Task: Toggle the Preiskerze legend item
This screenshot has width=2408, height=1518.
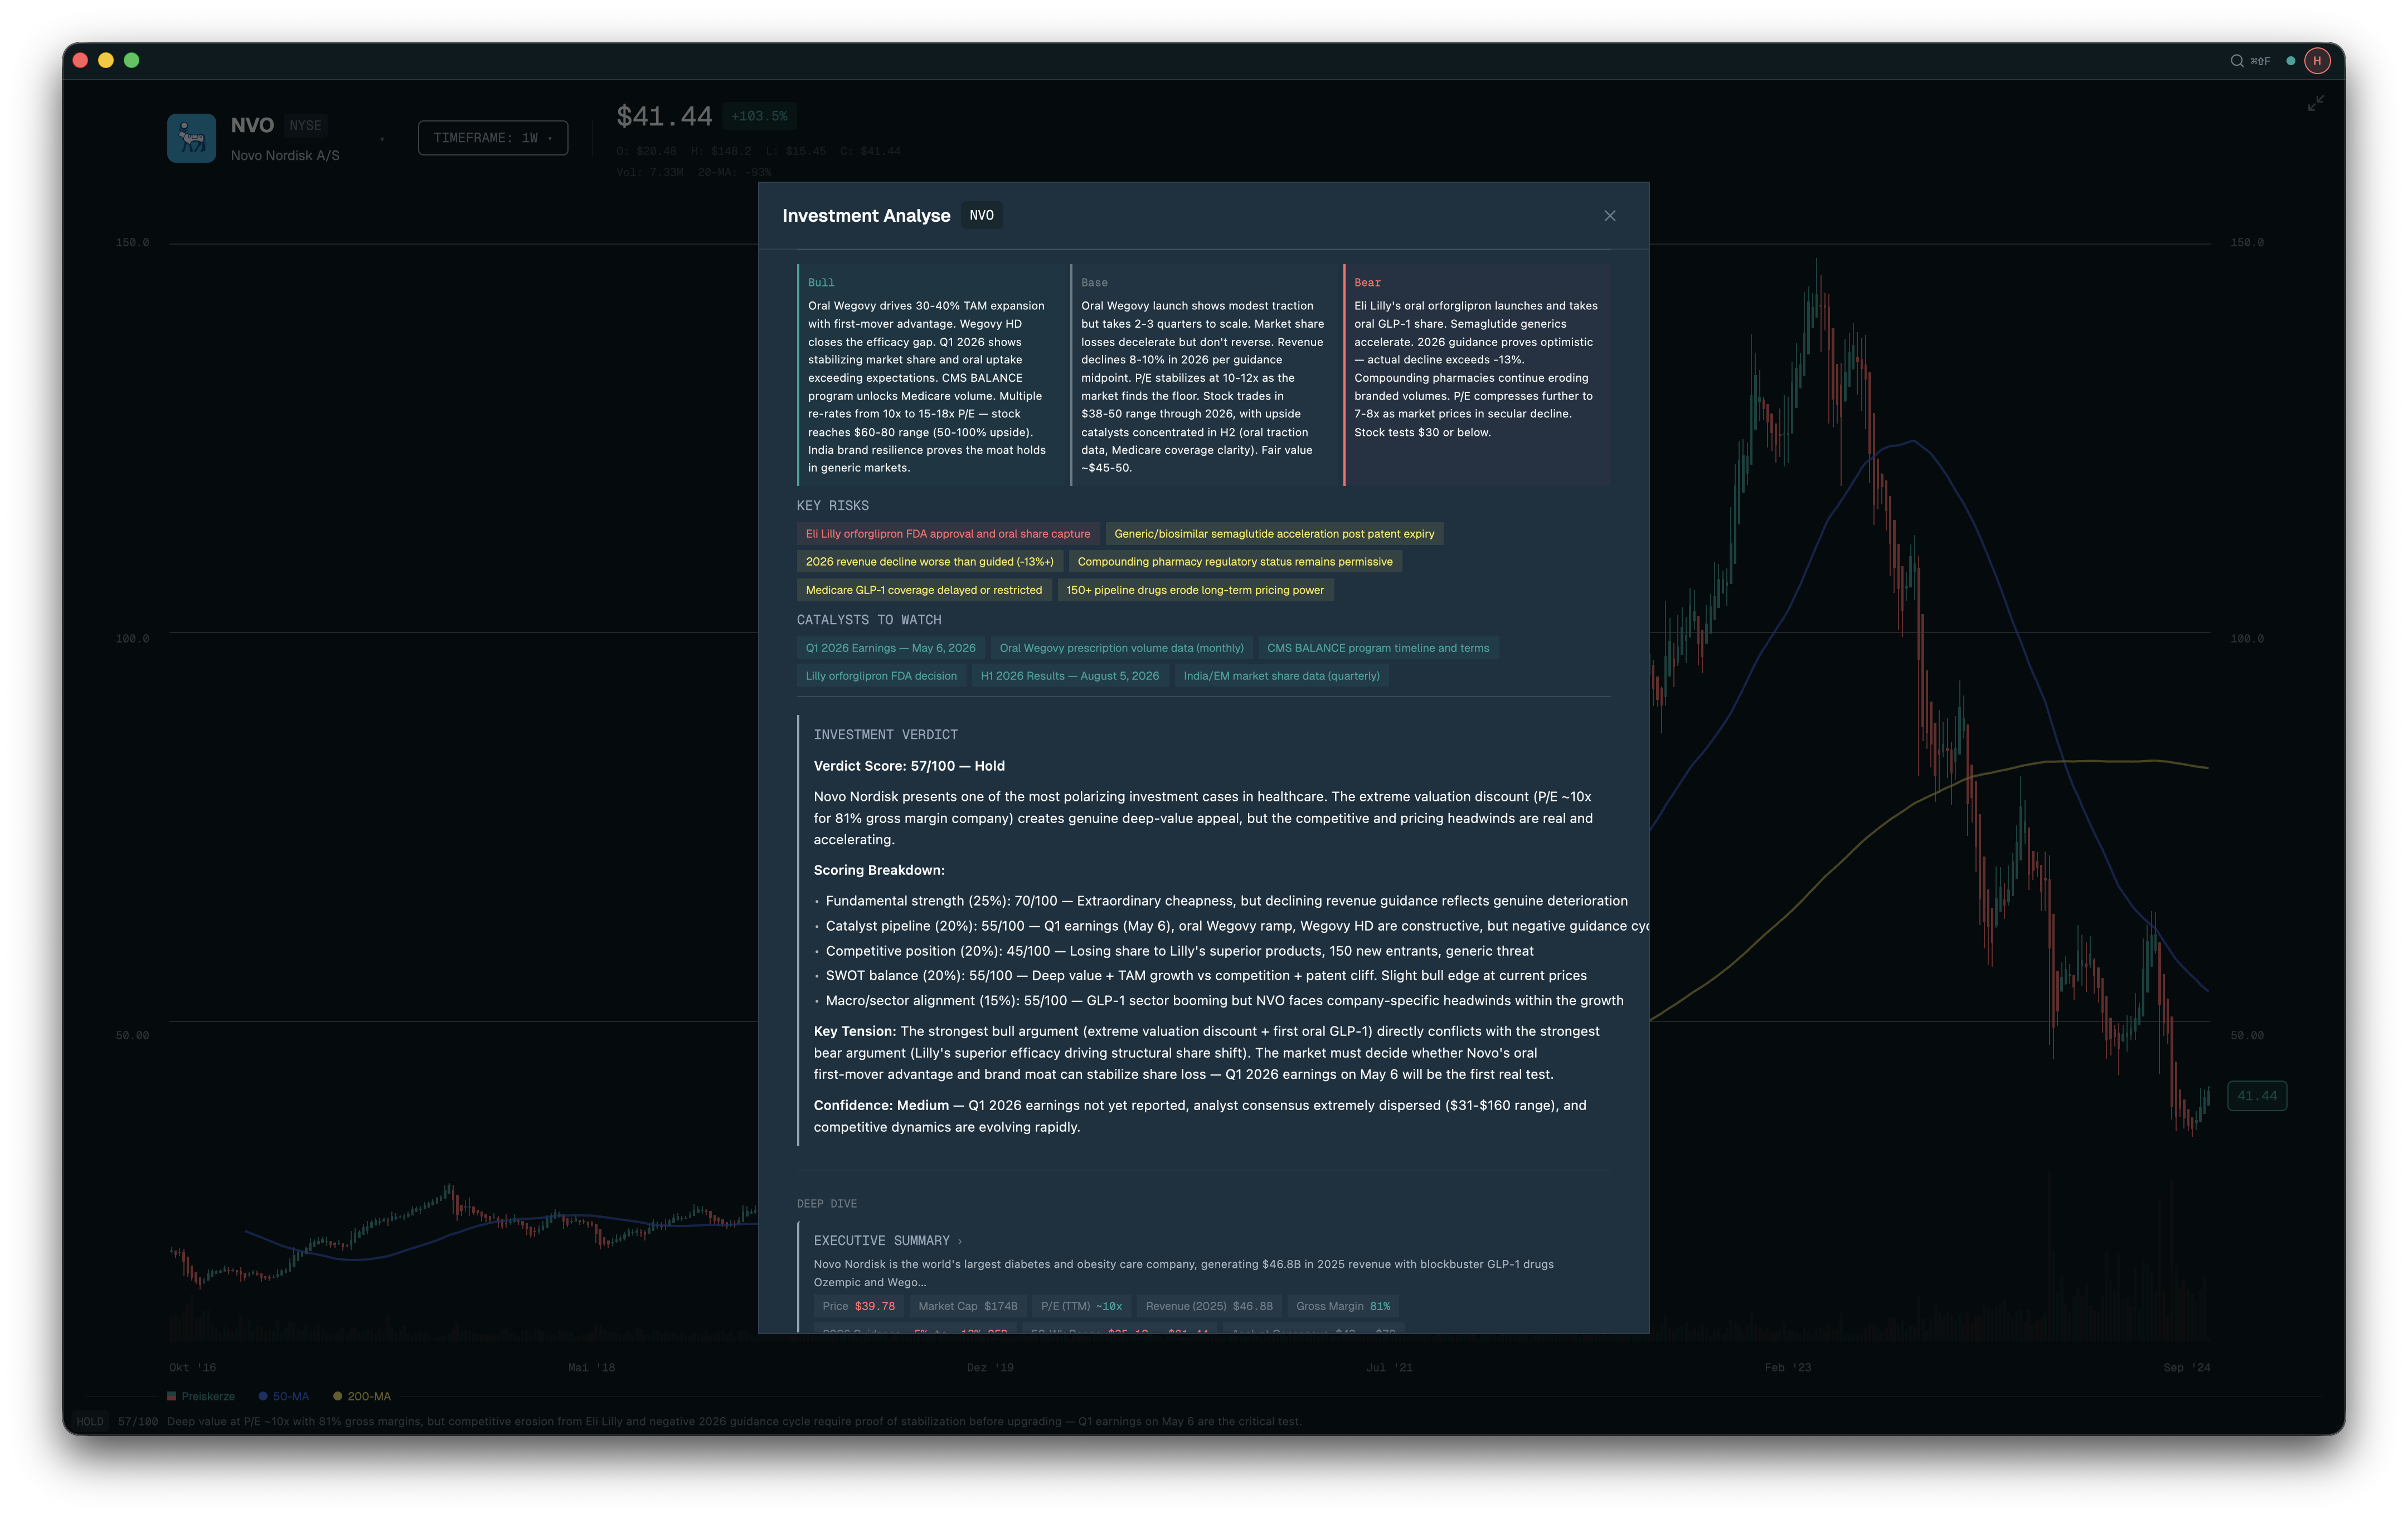Action: (202, 1396)
